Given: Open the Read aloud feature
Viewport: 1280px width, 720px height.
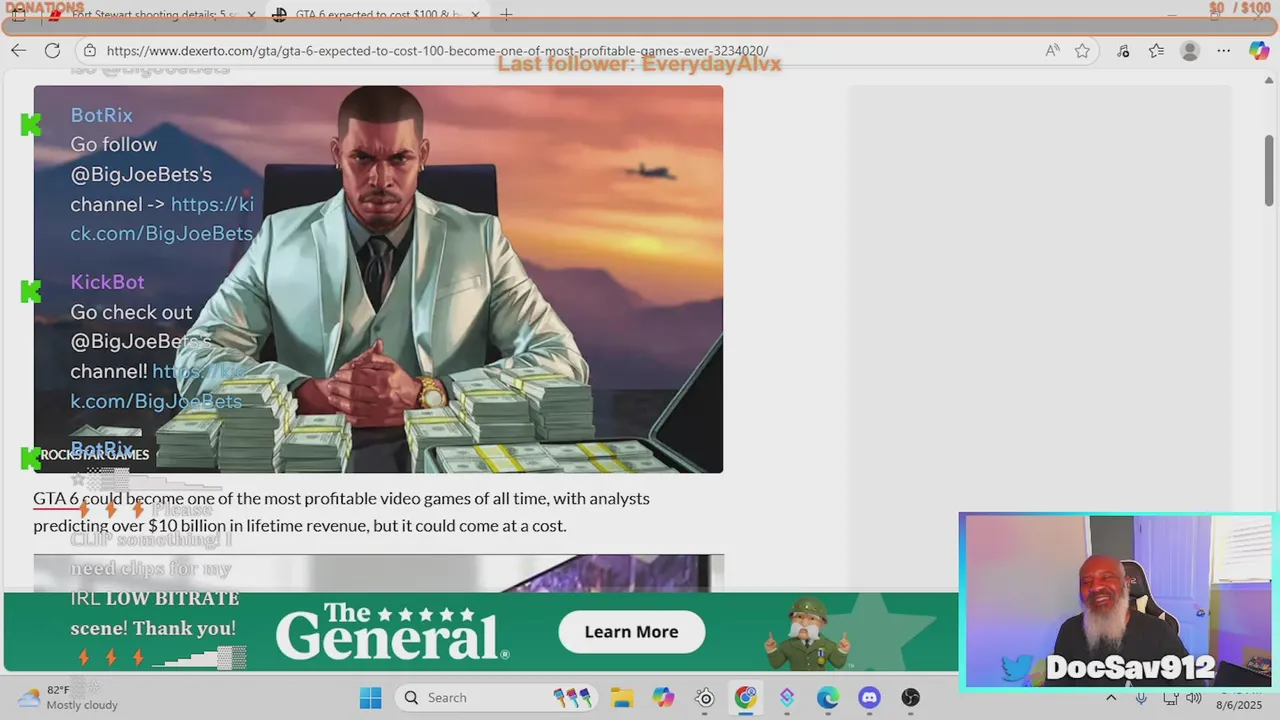Looking at the screenshot, I should click(x=1052, y=51).
